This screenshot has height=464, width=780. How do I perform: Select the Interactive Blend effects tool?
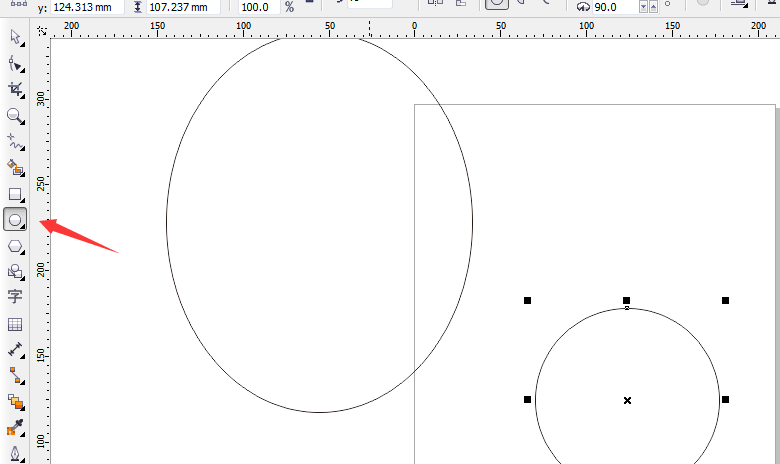pyautogui.click(x=15, y=402)
